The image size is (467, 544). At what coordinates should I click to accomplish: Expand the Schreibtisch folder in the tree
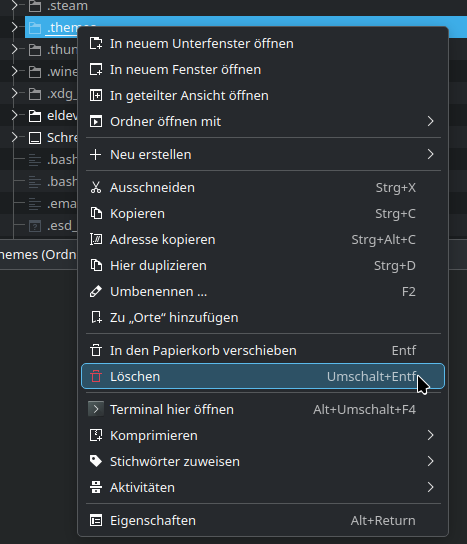[x=14, y=137]
